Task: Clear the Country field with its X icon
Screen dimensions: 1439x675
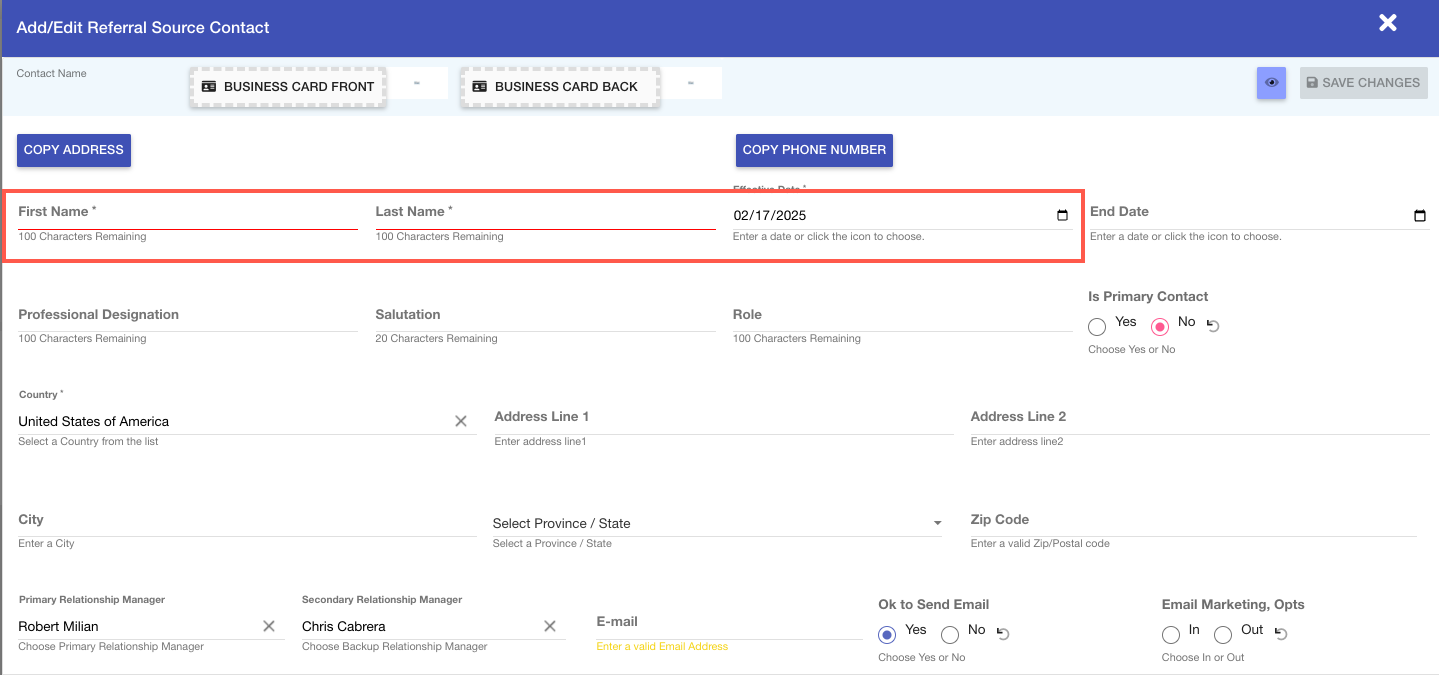Action: [461, 421]
